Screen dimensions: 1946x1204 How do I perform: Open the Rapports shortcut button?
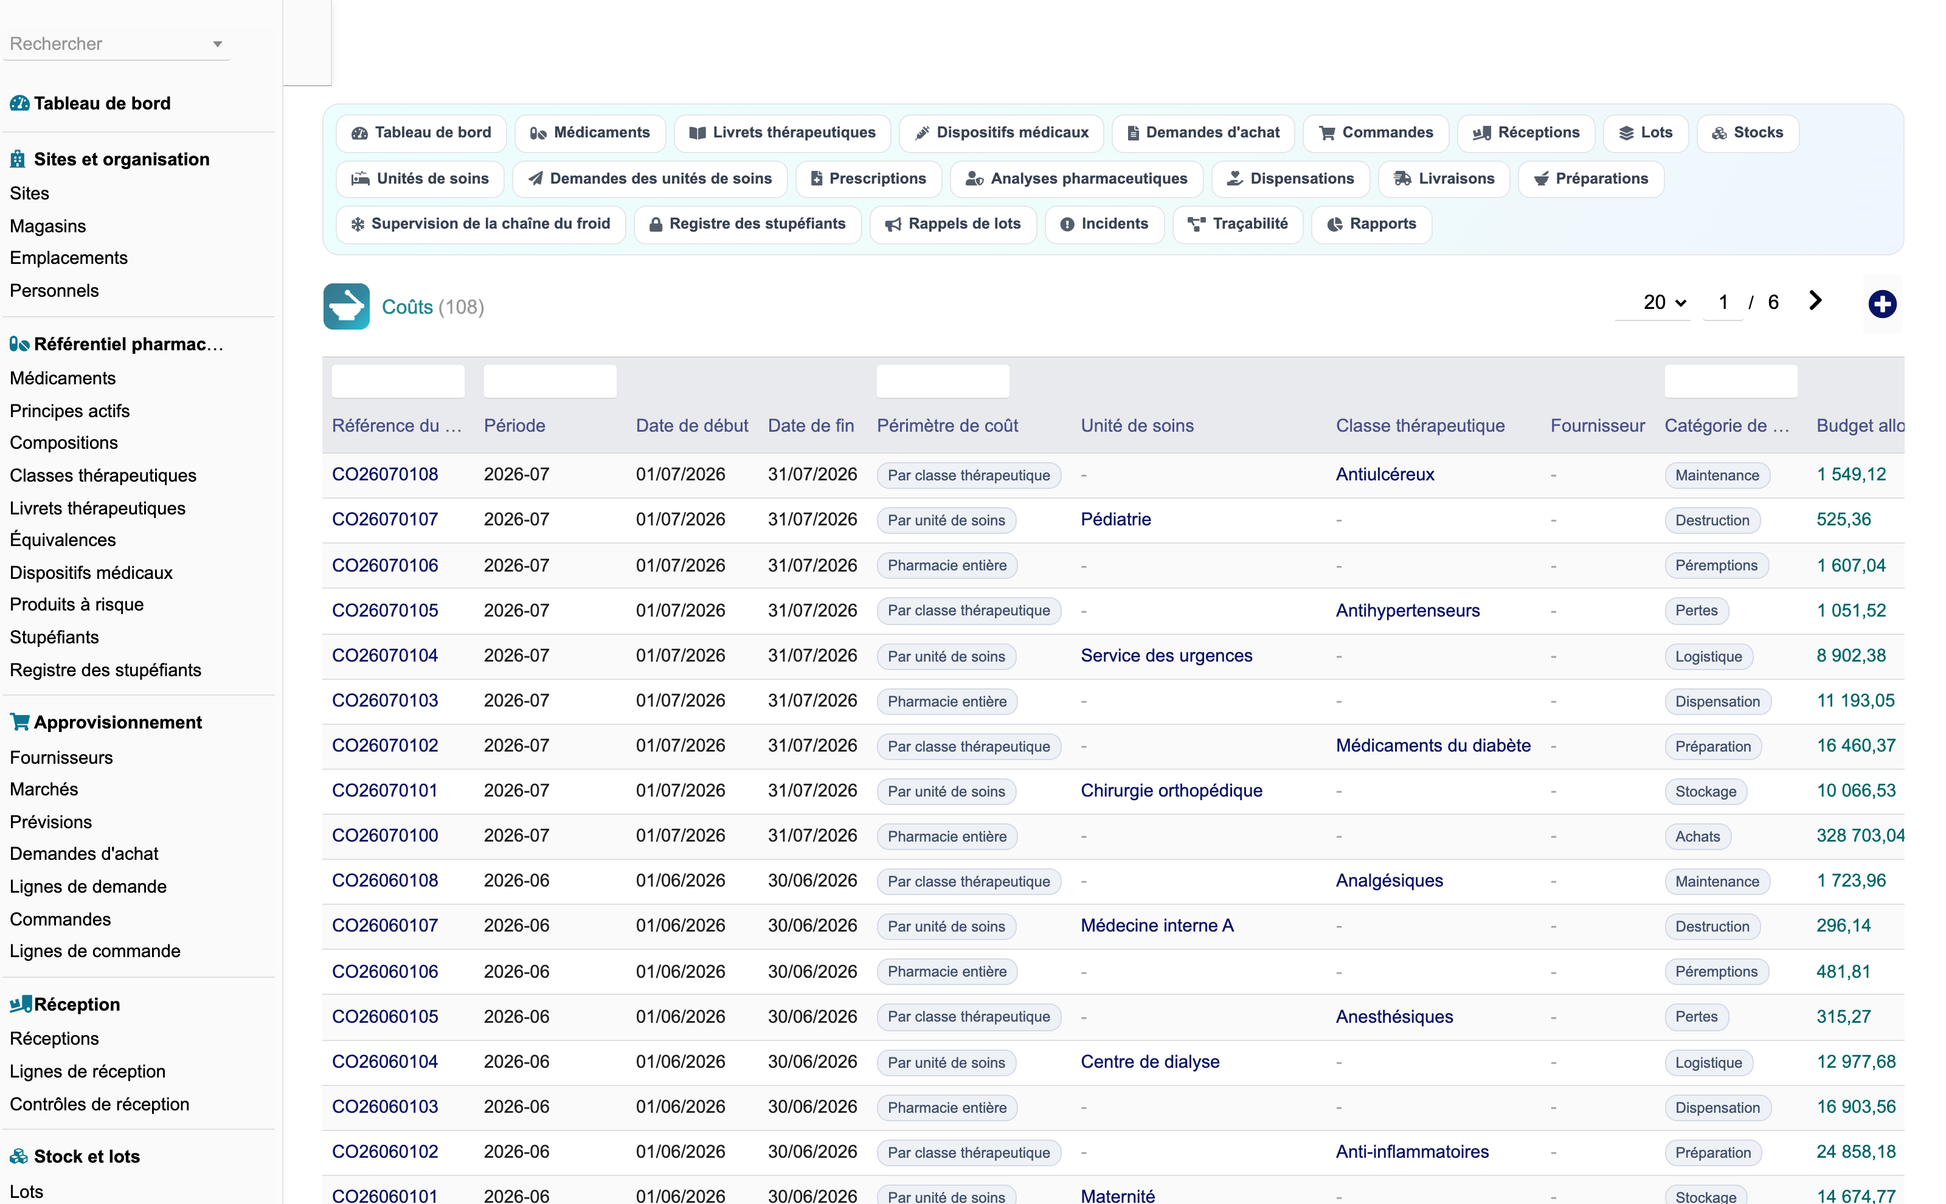coord(1371,224)
